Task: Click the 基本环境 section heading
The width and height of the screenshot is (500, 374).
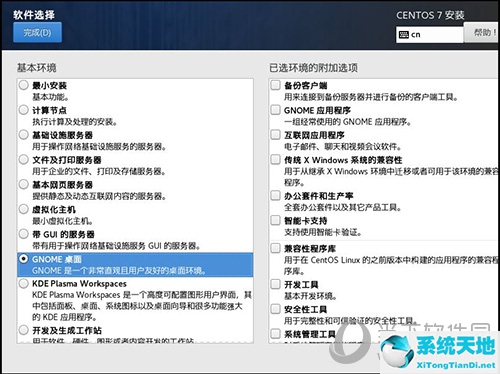Action: click(x=37, y=68)
